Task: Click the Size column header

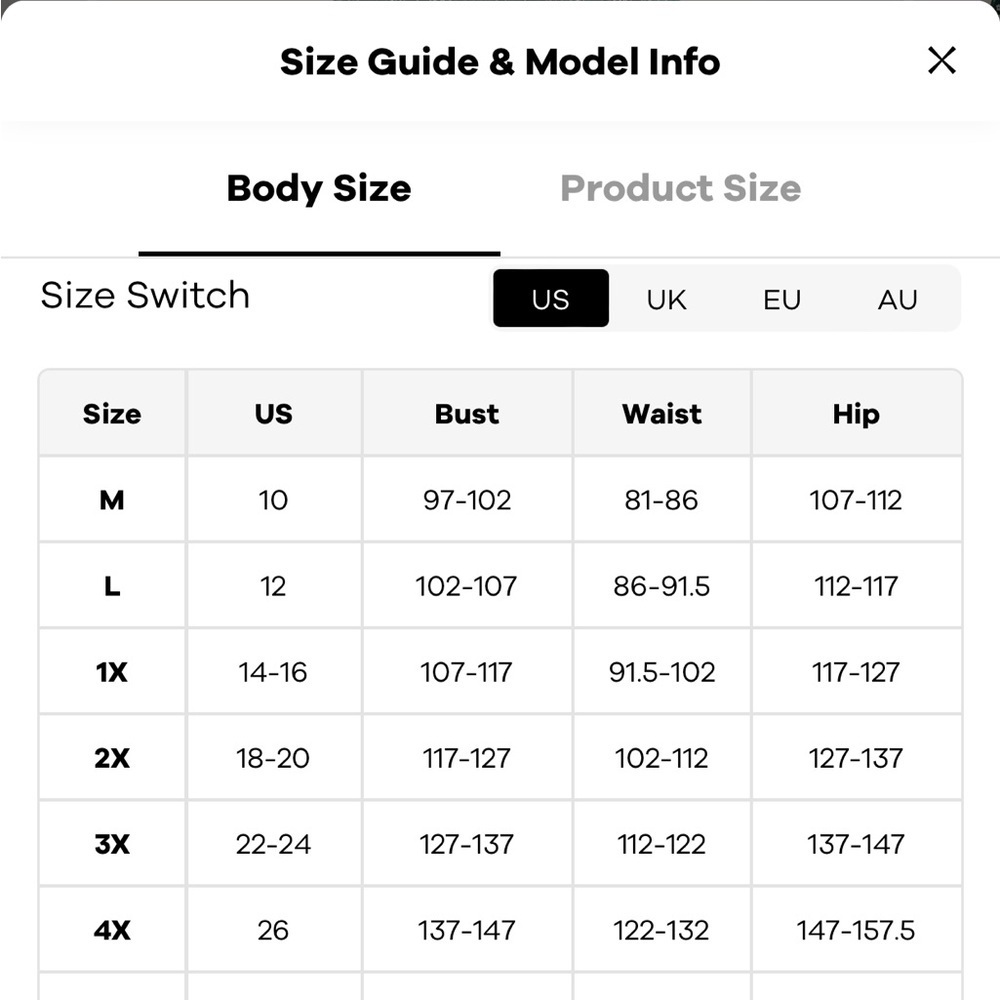Action: 112,414
